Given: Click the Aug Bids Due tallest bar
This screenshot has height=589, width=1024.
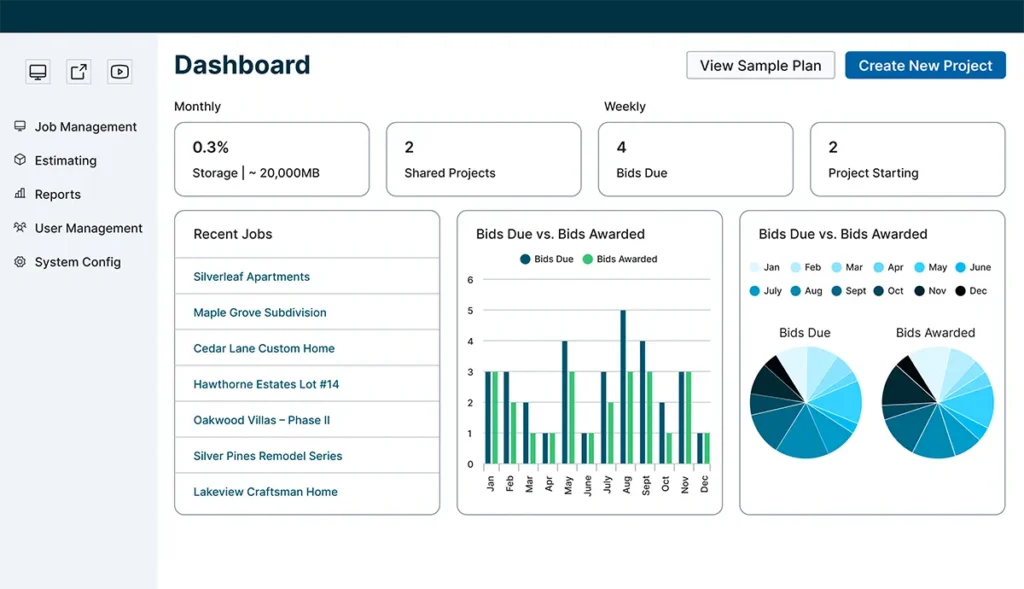Looking at the screenshot, I should coord(623,387).
